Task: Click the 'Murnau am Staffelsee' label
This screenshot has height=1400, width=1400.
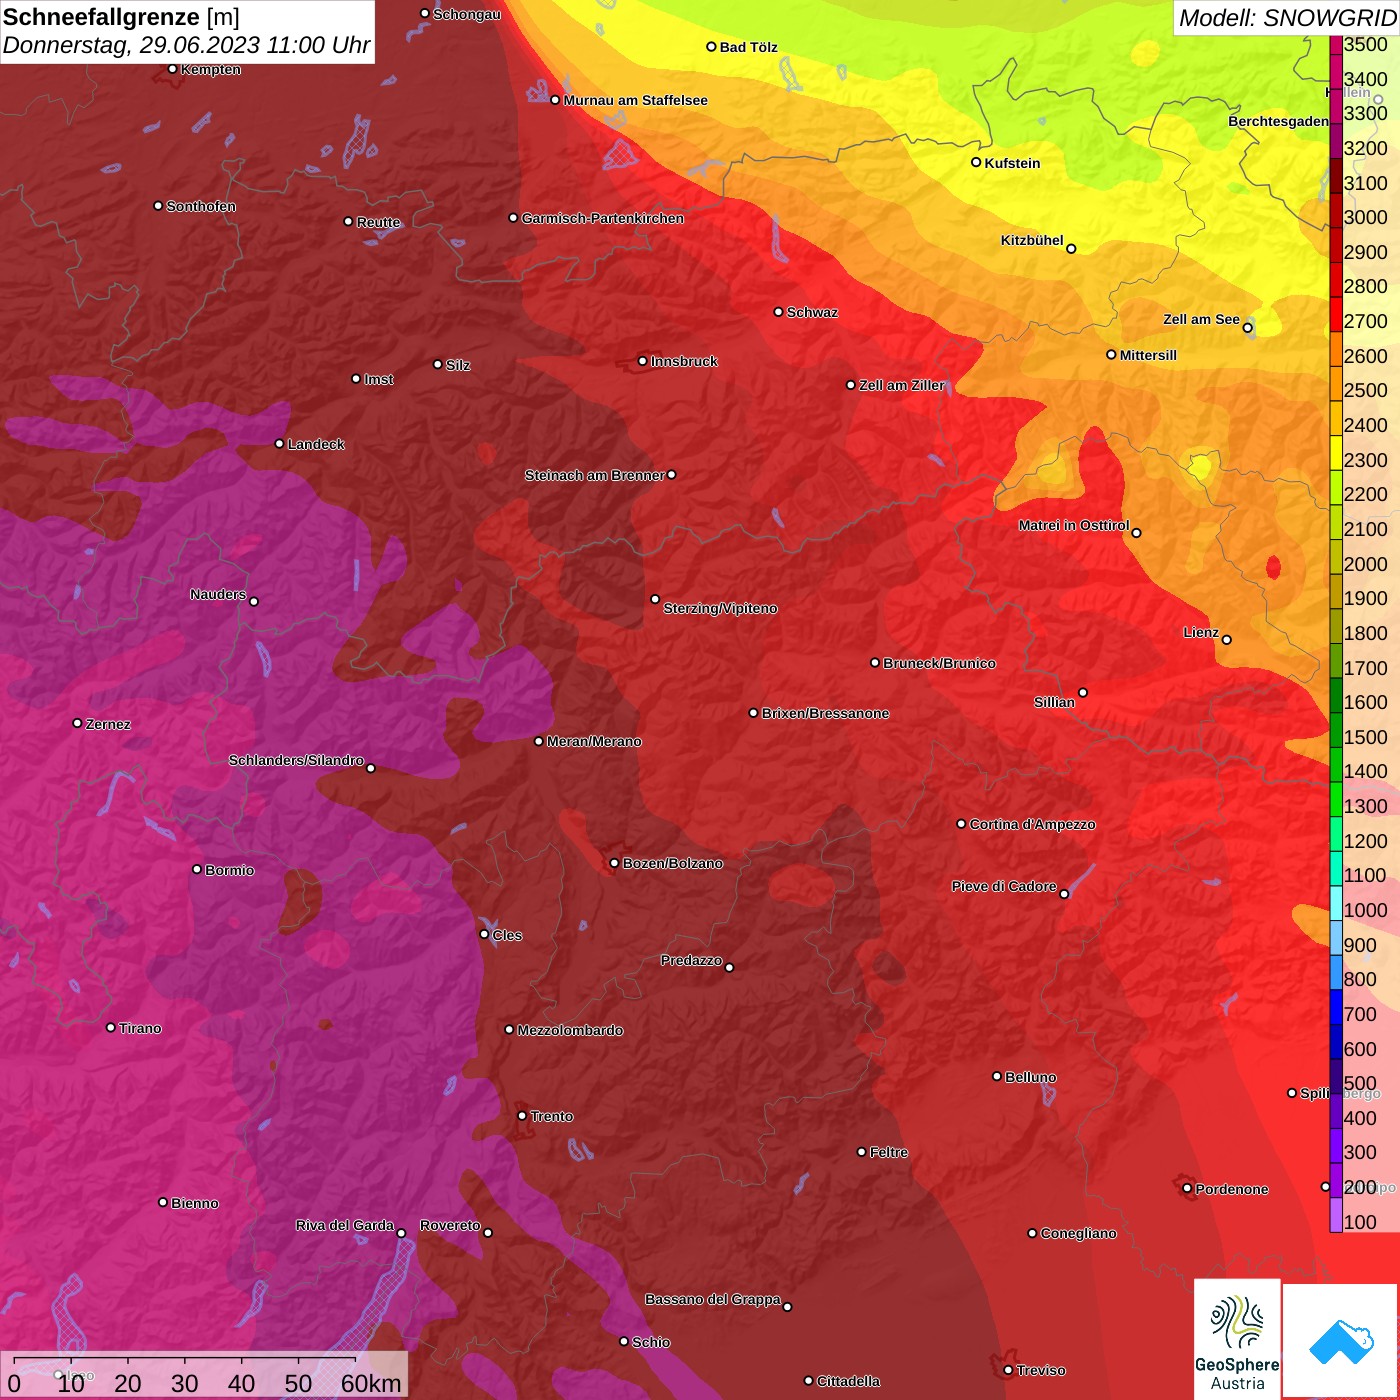Action: pos(635,100)
